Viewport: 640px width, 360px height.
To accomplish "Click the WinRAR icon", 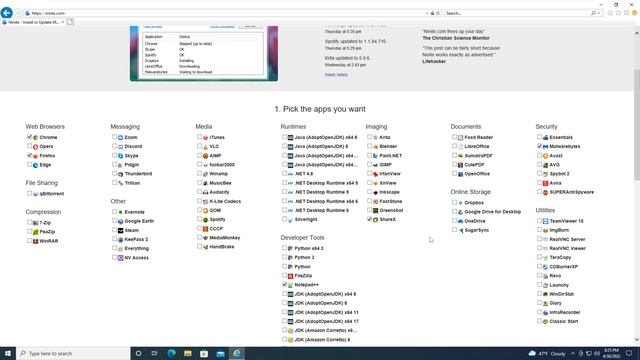I will pyautogui.click(x=36, y=241).
